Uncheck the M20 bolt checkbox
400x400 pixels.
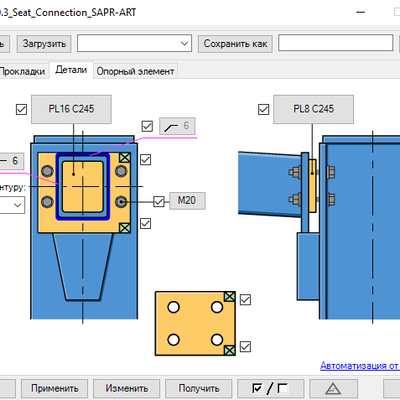click(159, 201)
